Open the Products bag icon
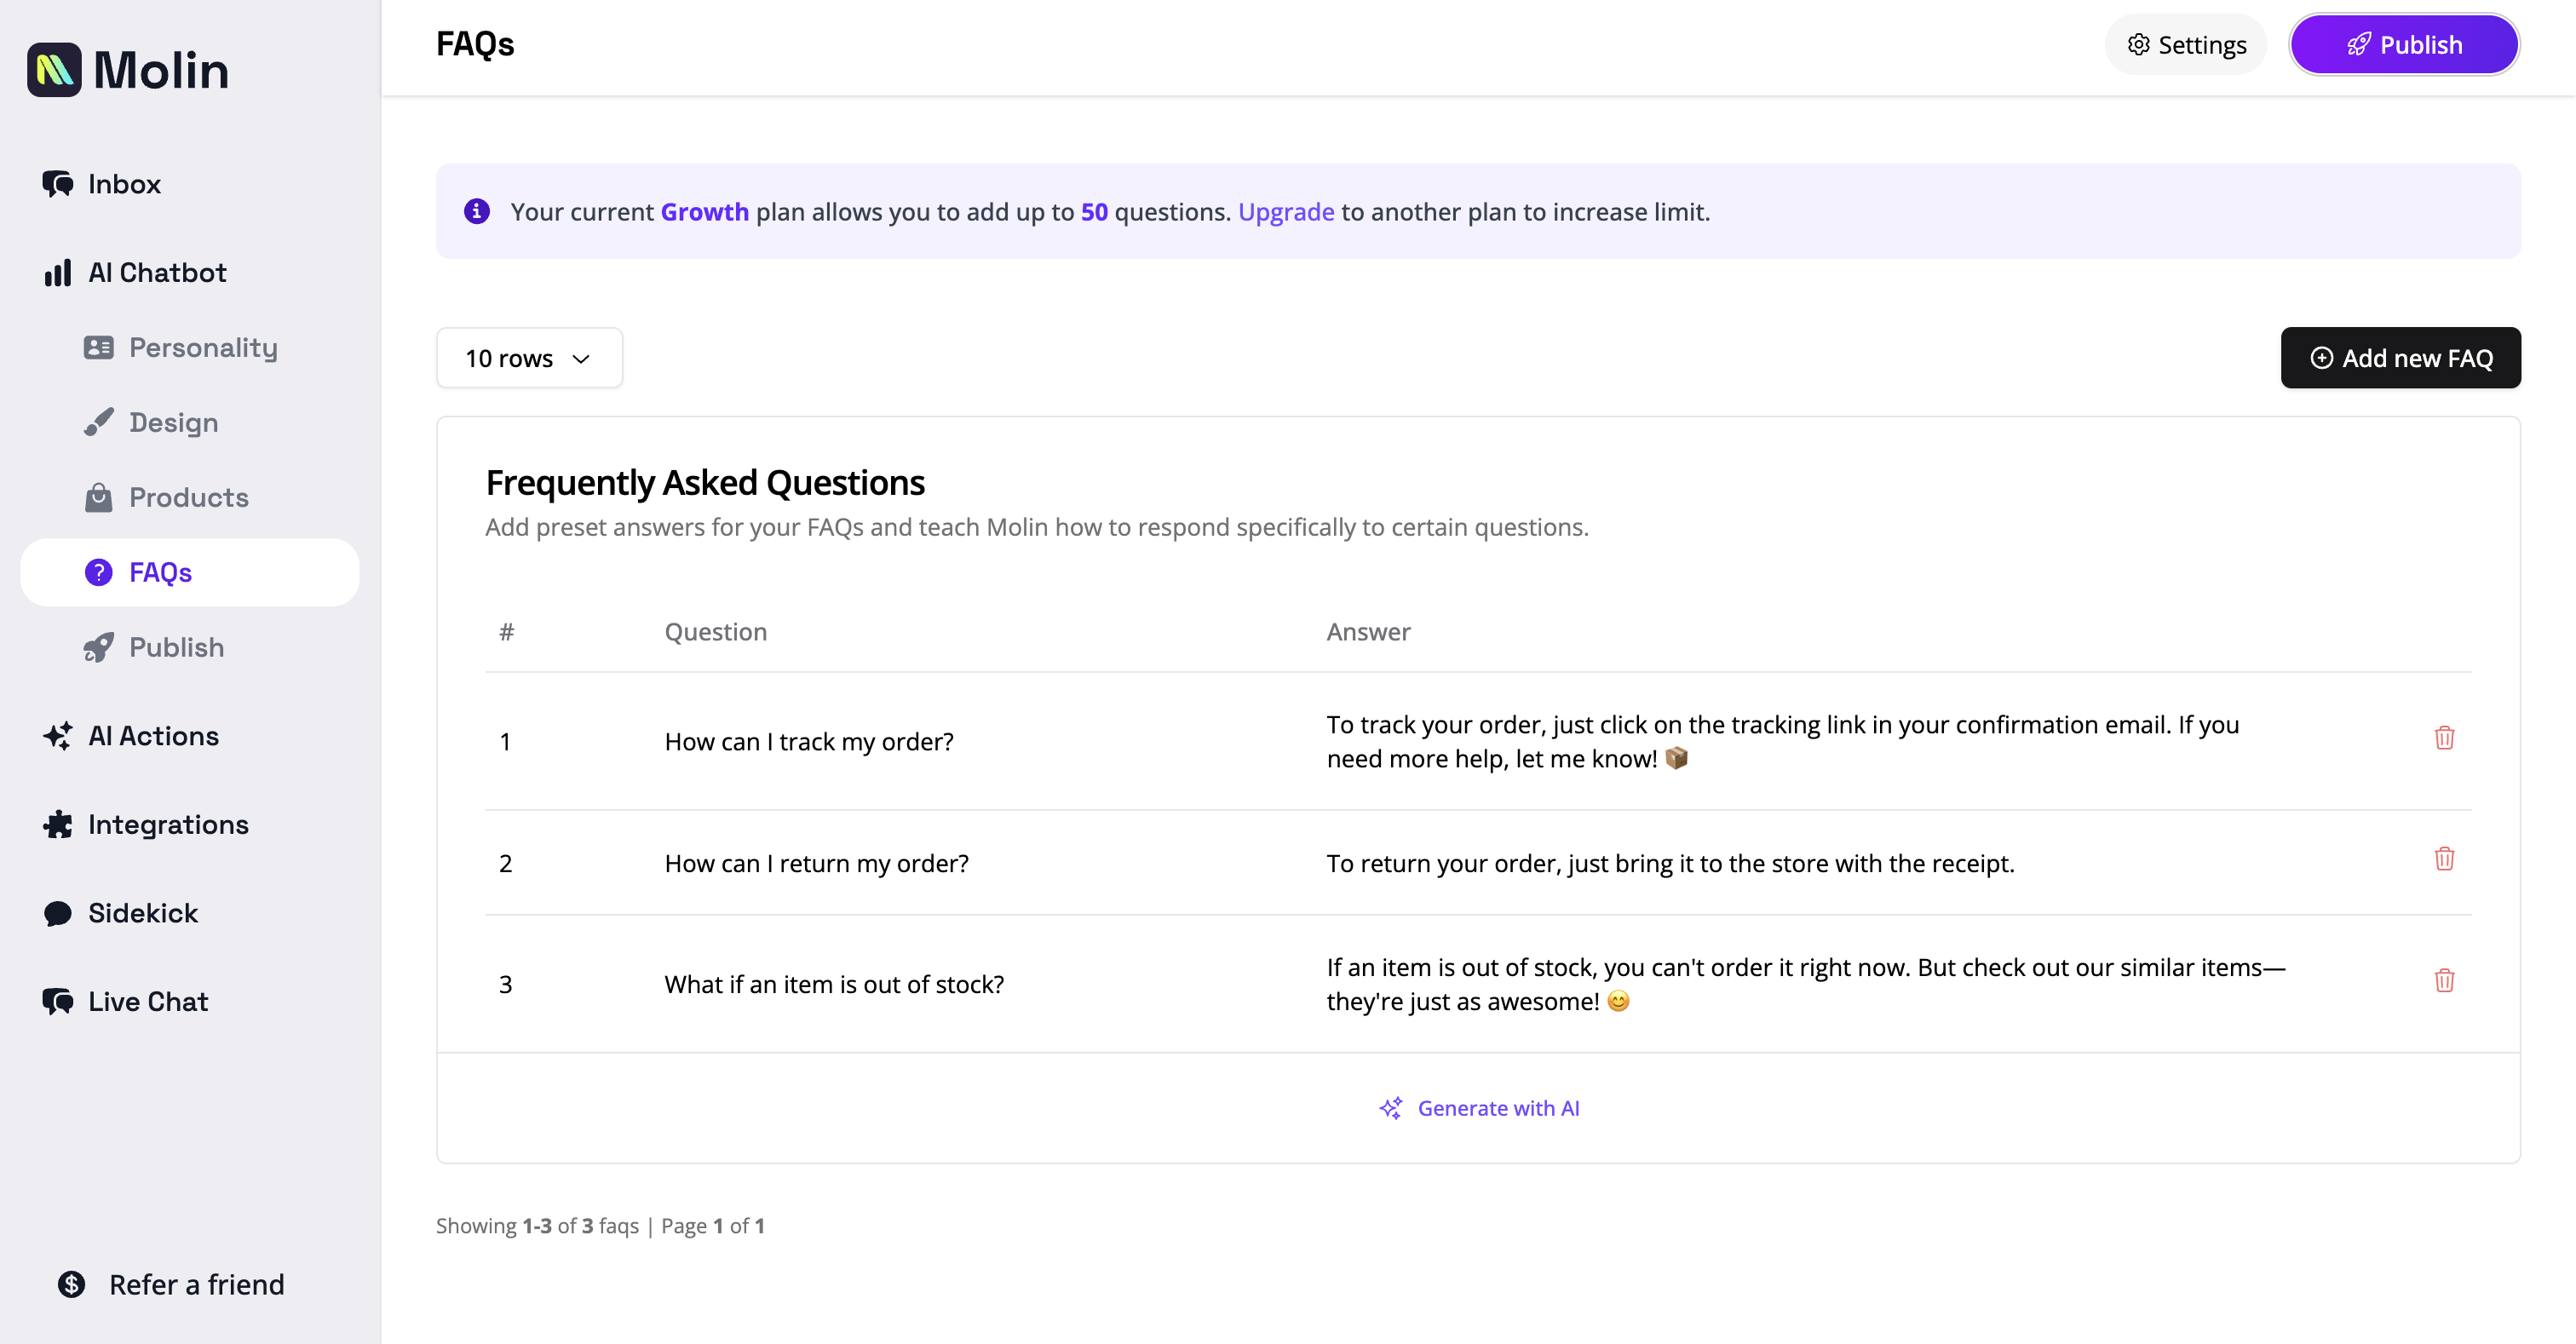Screen dimensions: 2576x1344 pos(100,497)
